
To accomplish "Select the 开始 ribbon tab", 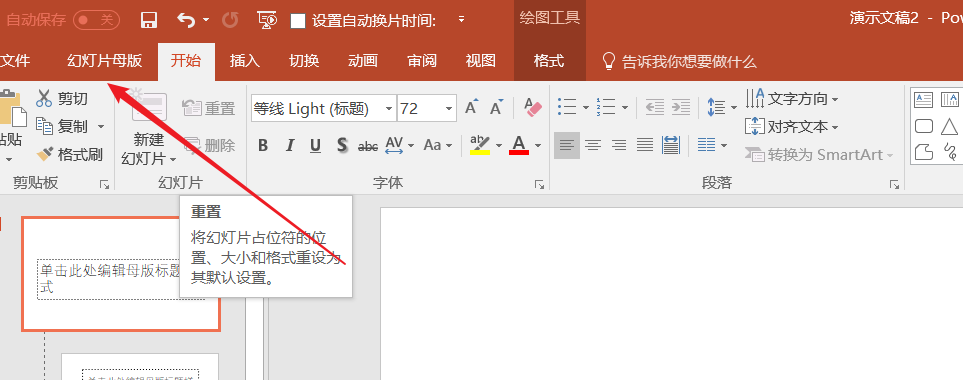I will coord(186,61).
